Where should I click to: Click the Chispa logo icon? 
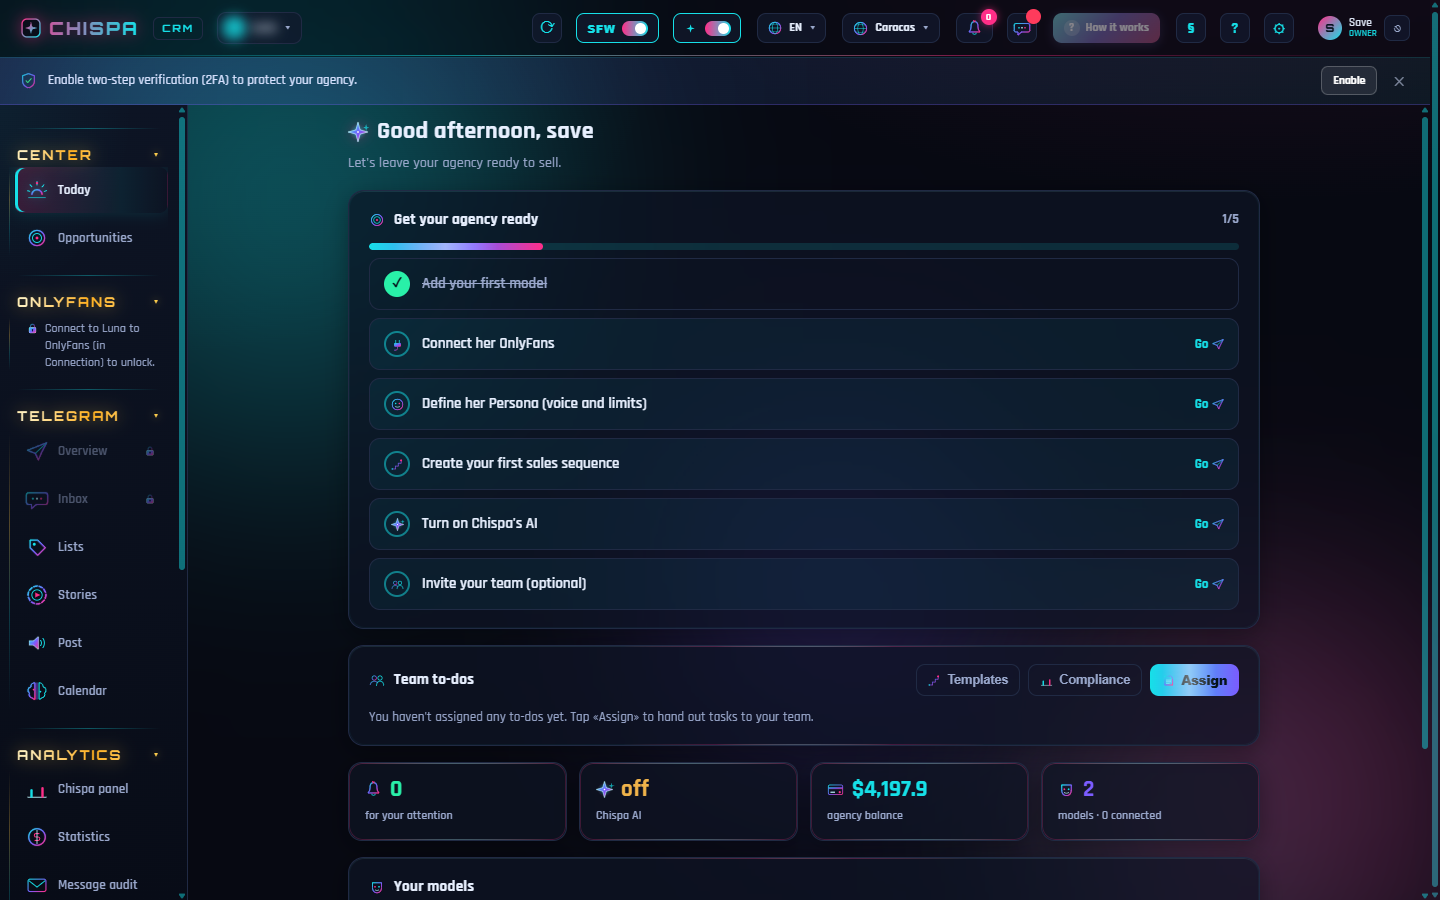[31, 28]
